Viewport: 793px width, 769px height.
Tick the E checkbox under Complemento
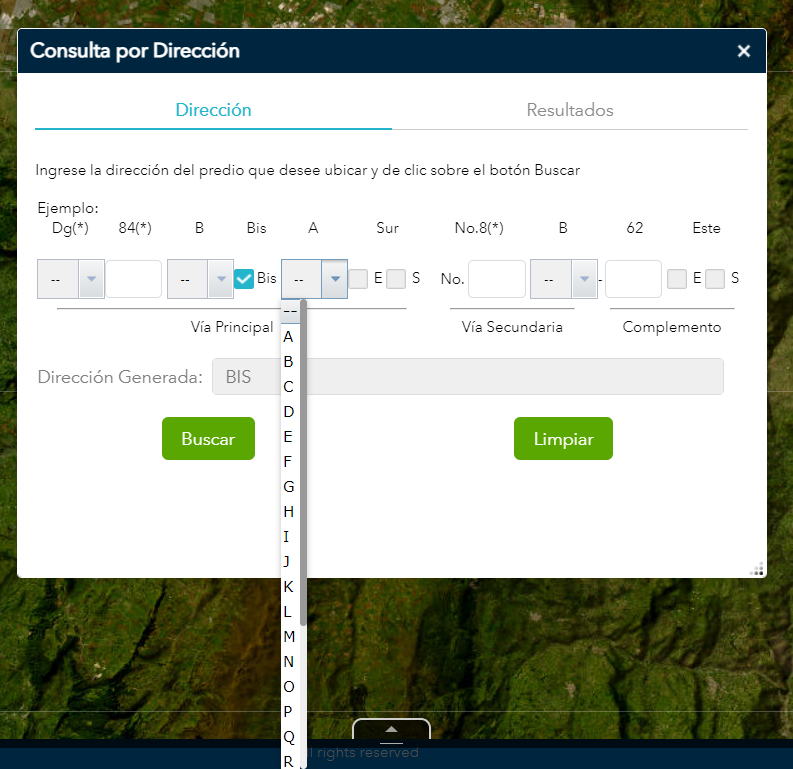click(677, 279)
